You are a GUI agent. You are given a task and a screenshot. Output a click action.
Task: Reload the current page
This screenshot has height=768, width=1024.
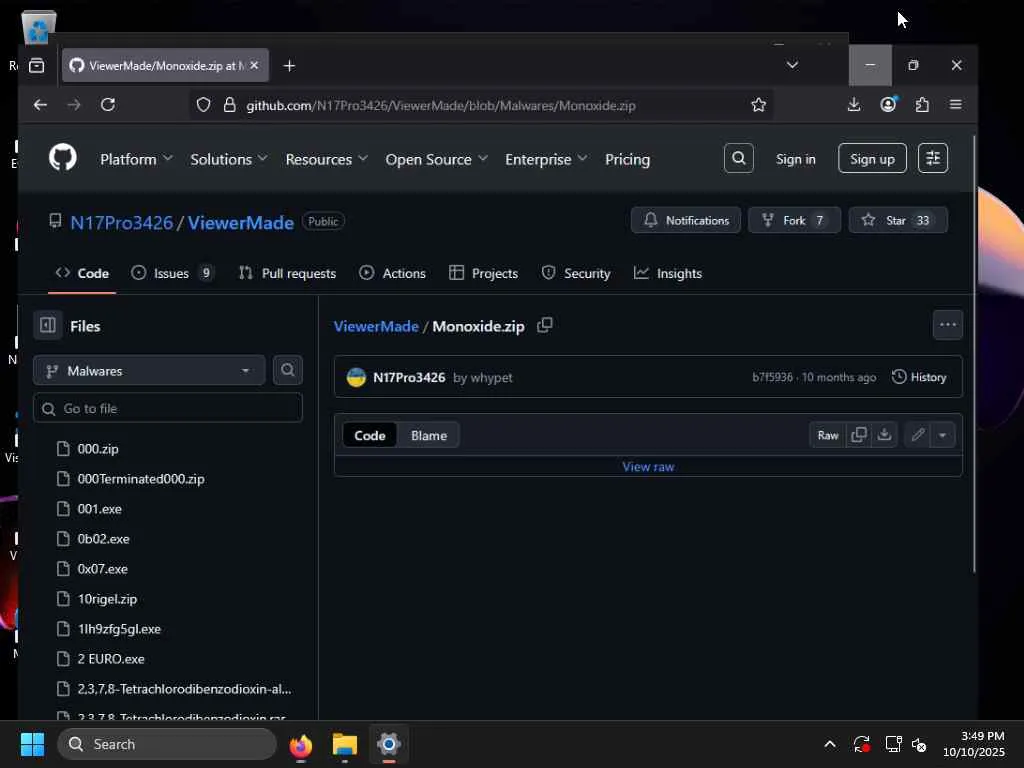coord(108,104)
